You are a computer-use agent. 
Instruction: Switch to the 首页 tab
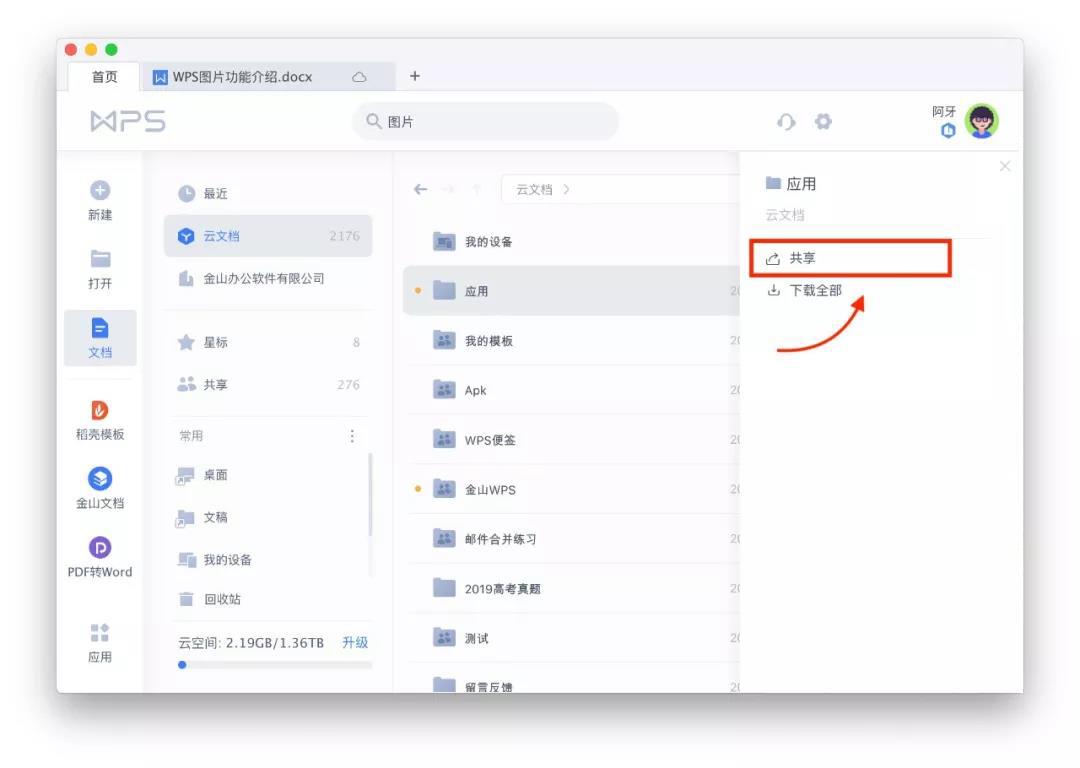tap(105, 76)
